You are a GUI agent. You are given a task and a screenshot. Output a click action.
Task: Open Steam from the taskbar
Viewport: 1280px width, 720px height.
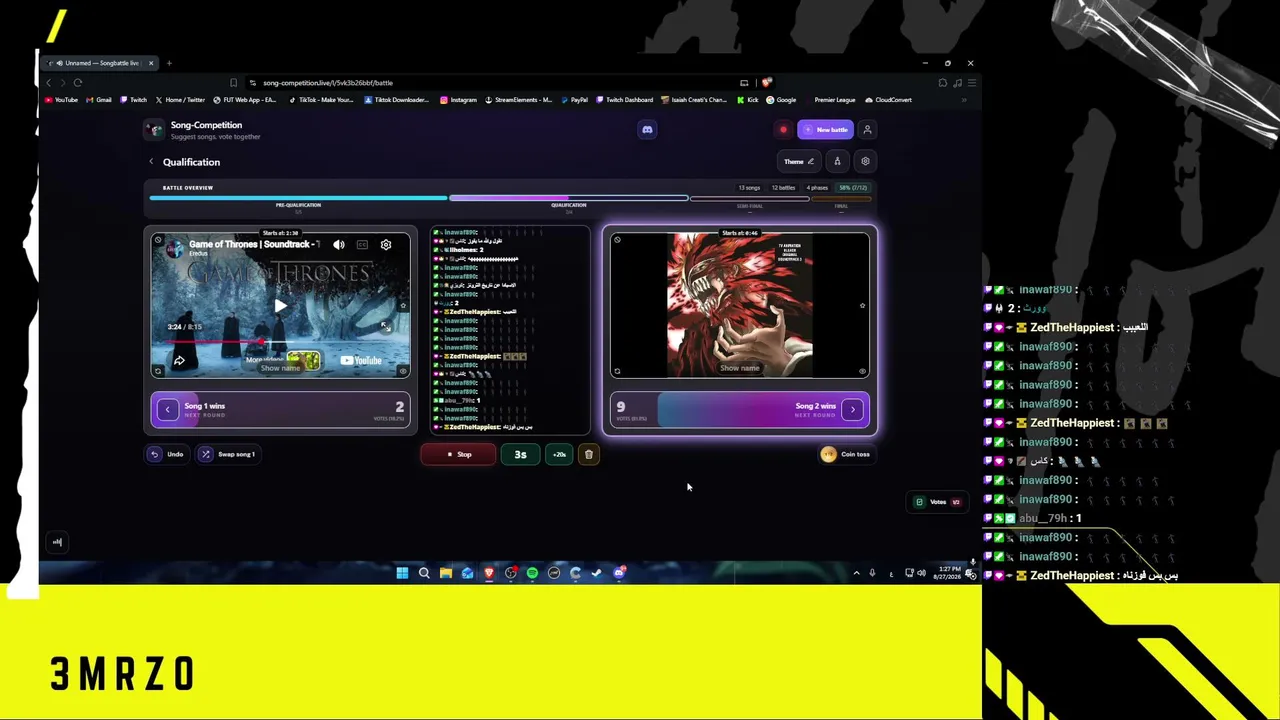tap(597, 573)
